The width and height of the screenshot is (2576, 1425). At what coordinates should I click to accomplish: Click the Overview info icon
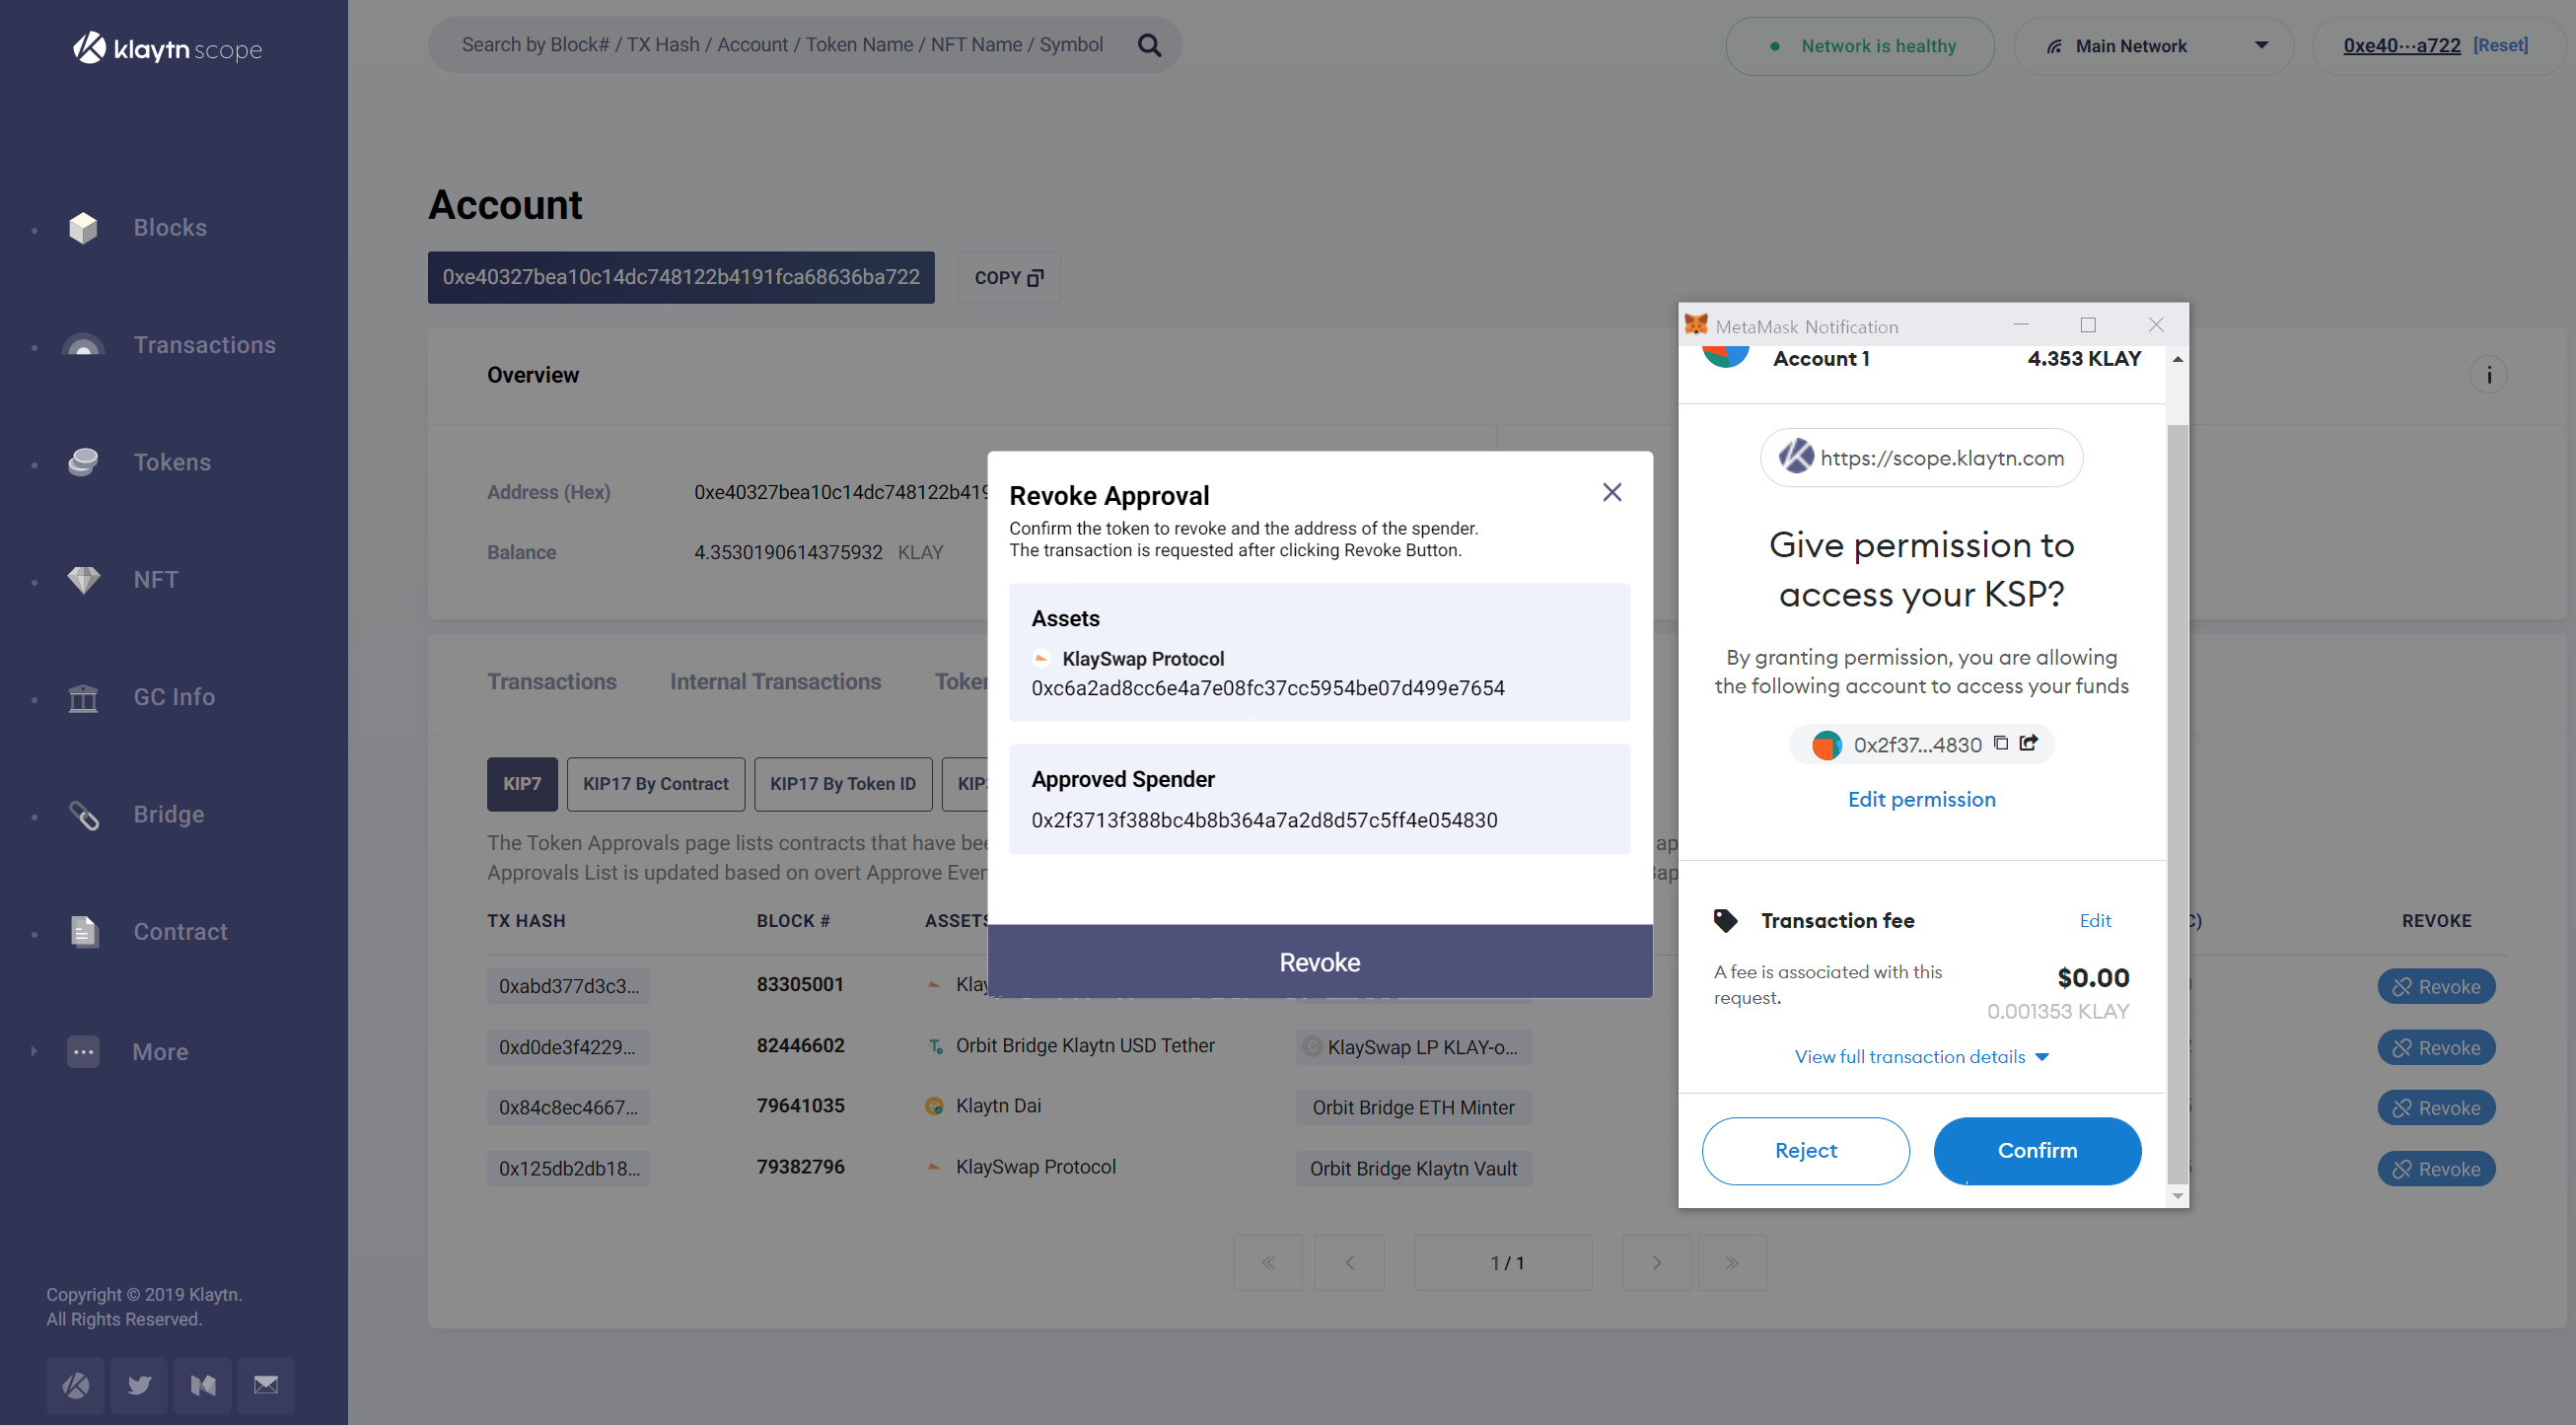[2488, 375]
